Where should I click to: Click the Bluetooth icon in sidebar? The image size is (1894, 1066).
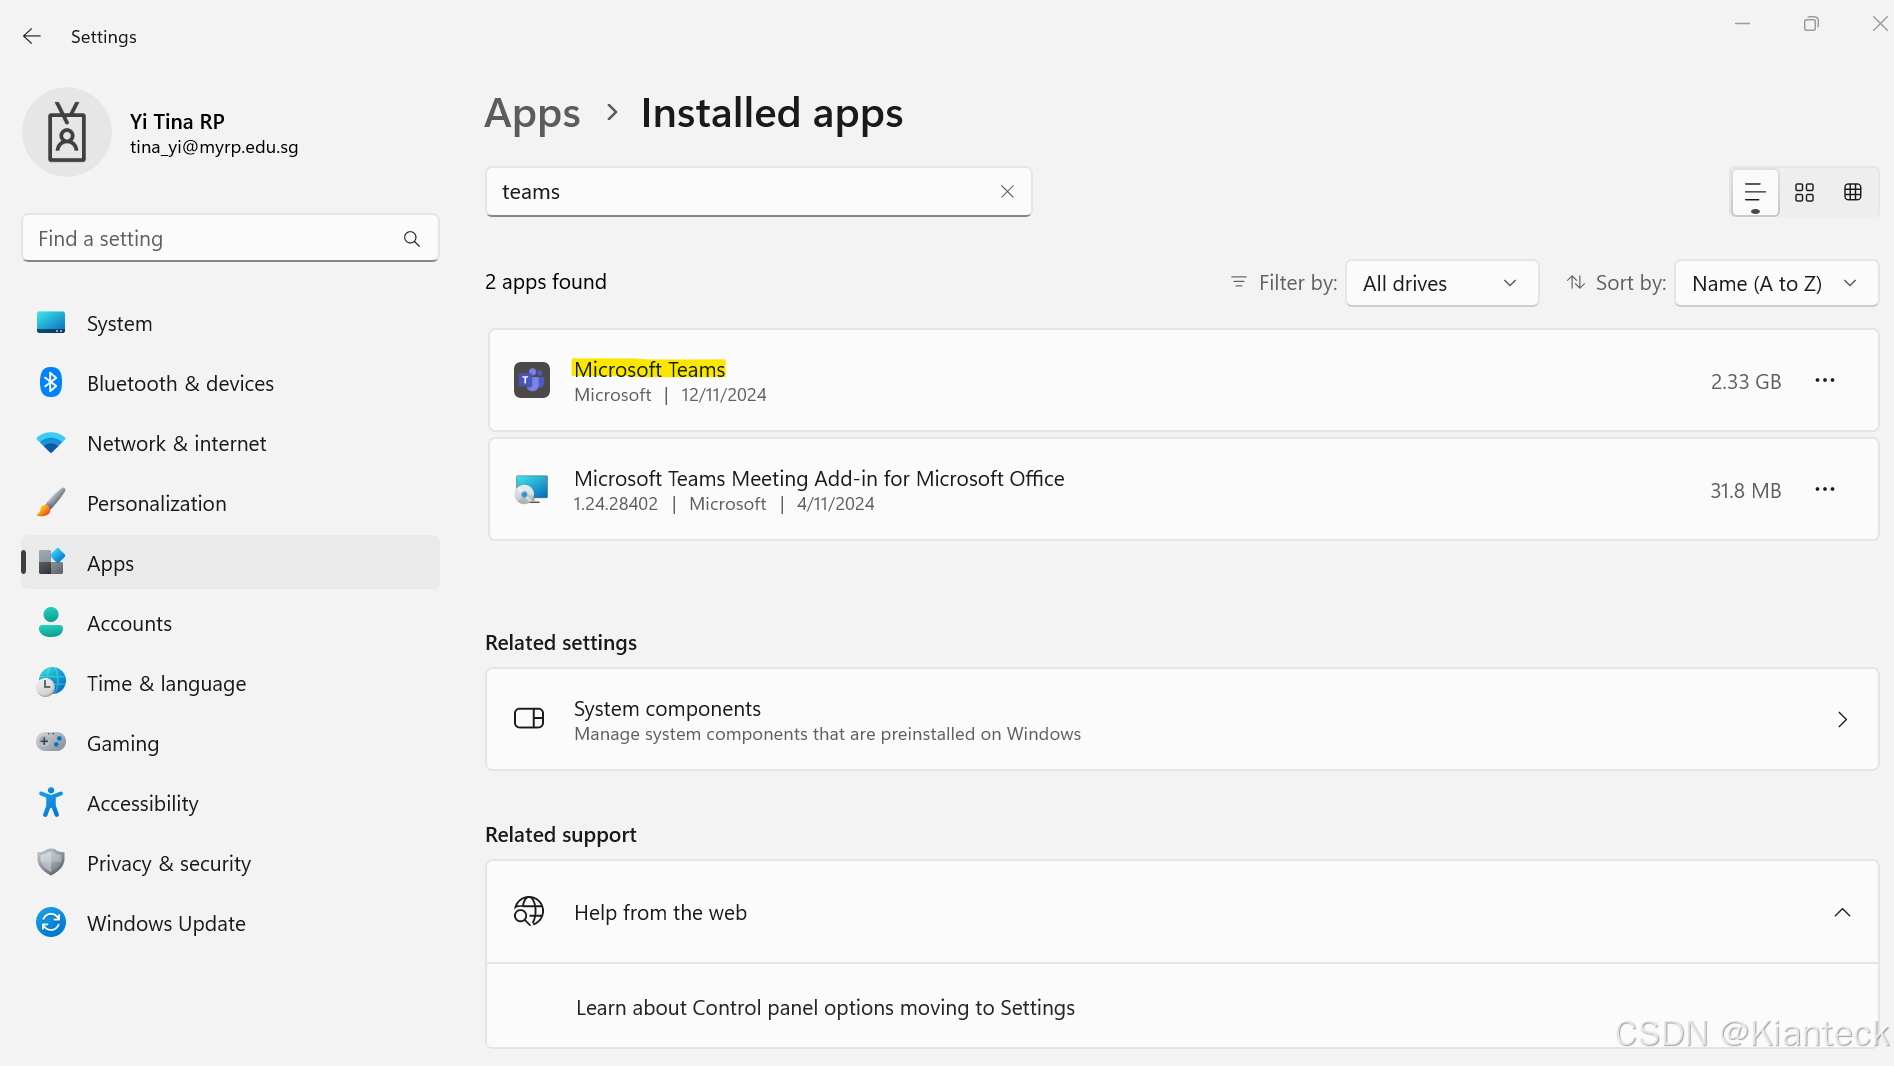coord(51,382)
